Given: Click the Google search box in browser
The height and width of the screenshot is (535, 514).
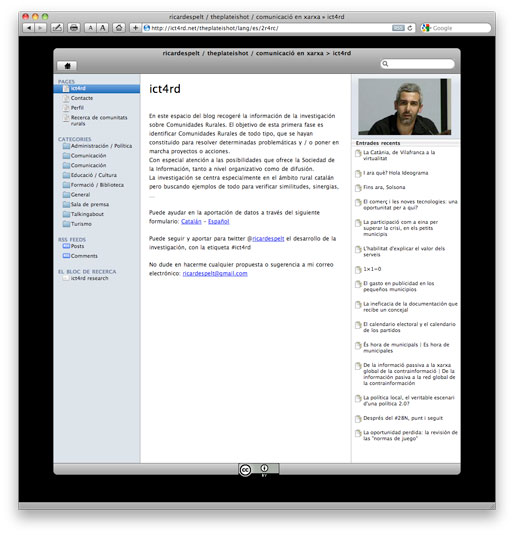Looking at the screenshot, I should click(x=456, y=28).
